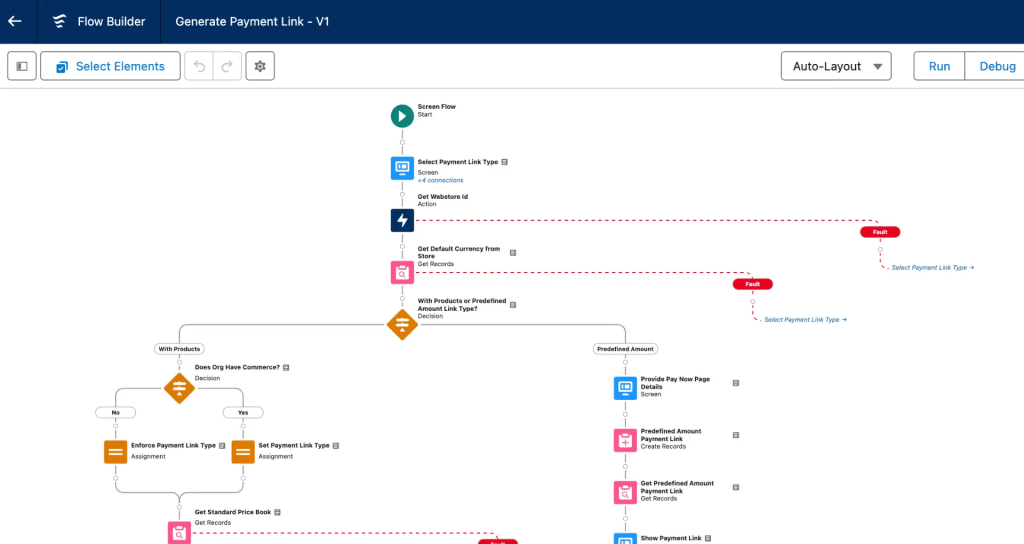Viewport: 1024px width, 544px height.
Task: Add element below Get Webstore Id connector
Action: pos(402,247)
